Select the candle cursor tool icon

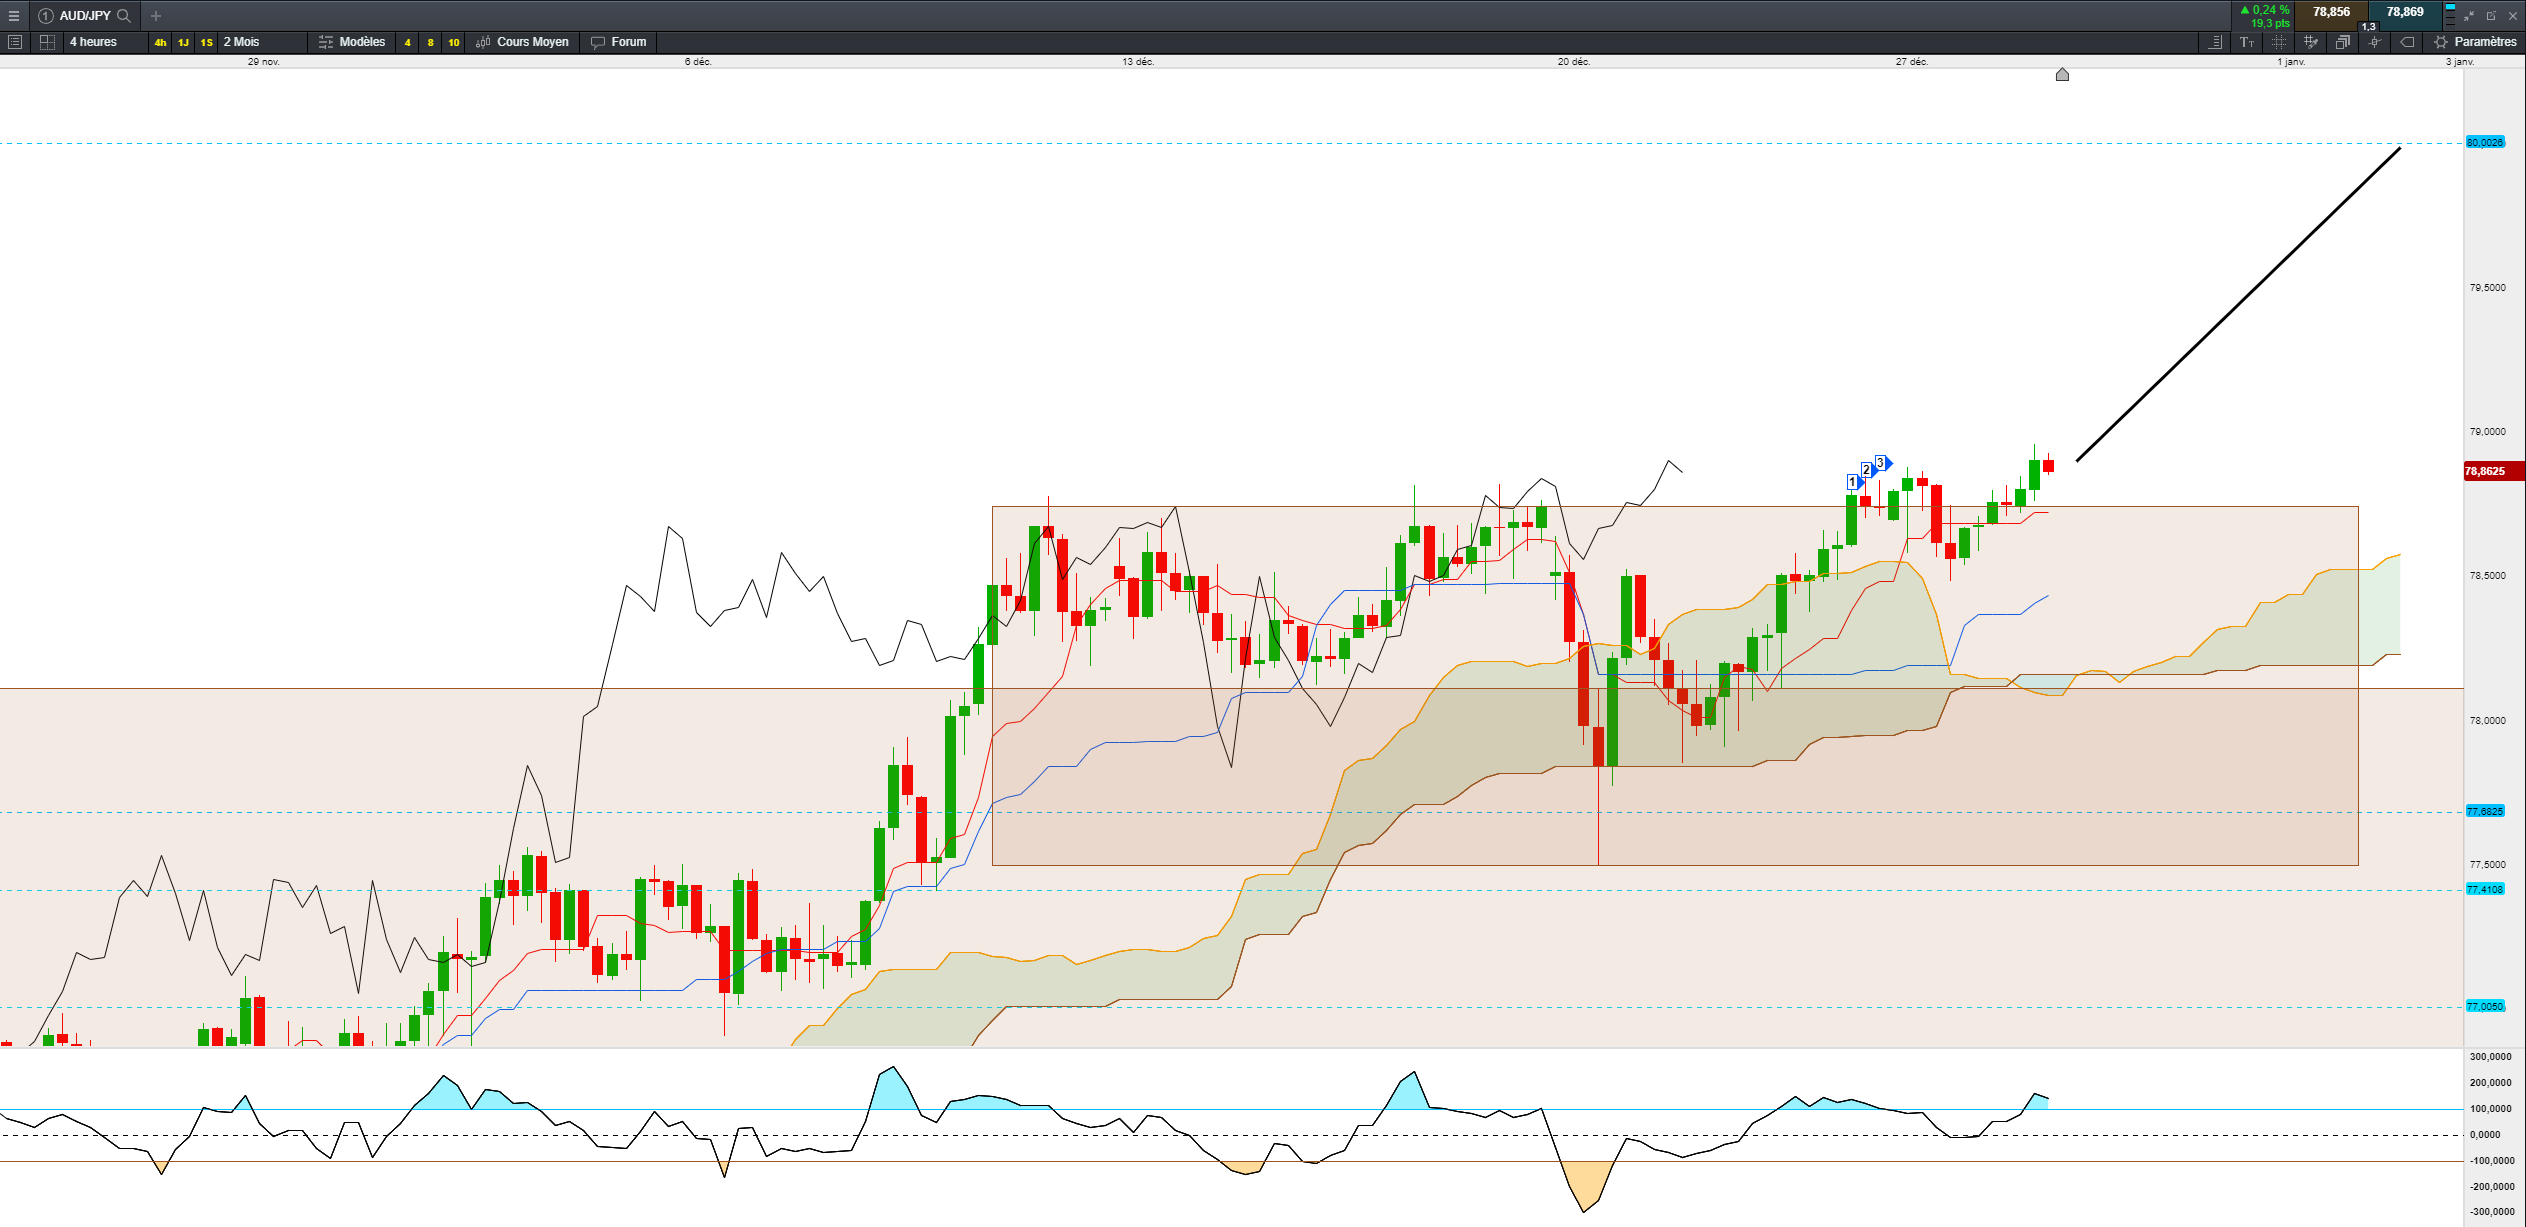pyautogui.click(x=2375, y=42)
